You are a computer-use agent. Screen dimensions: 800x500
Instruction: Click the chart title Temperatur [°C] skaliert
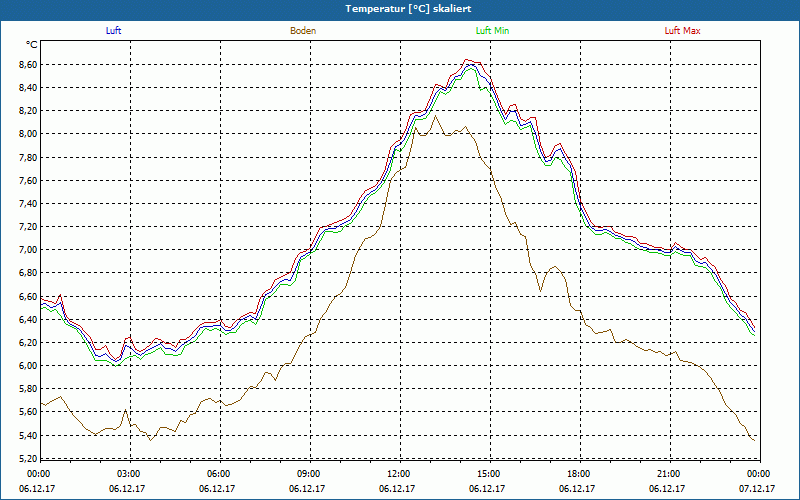coord(408,9)
